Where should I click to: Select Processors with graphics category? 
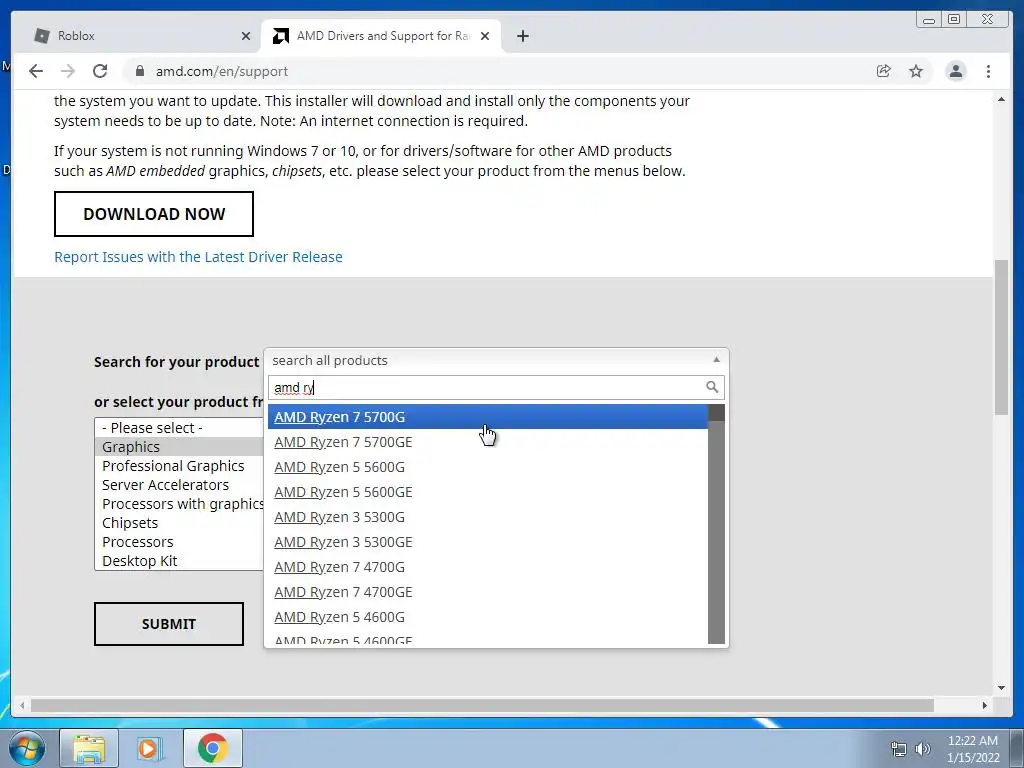(x=180, y=504)
